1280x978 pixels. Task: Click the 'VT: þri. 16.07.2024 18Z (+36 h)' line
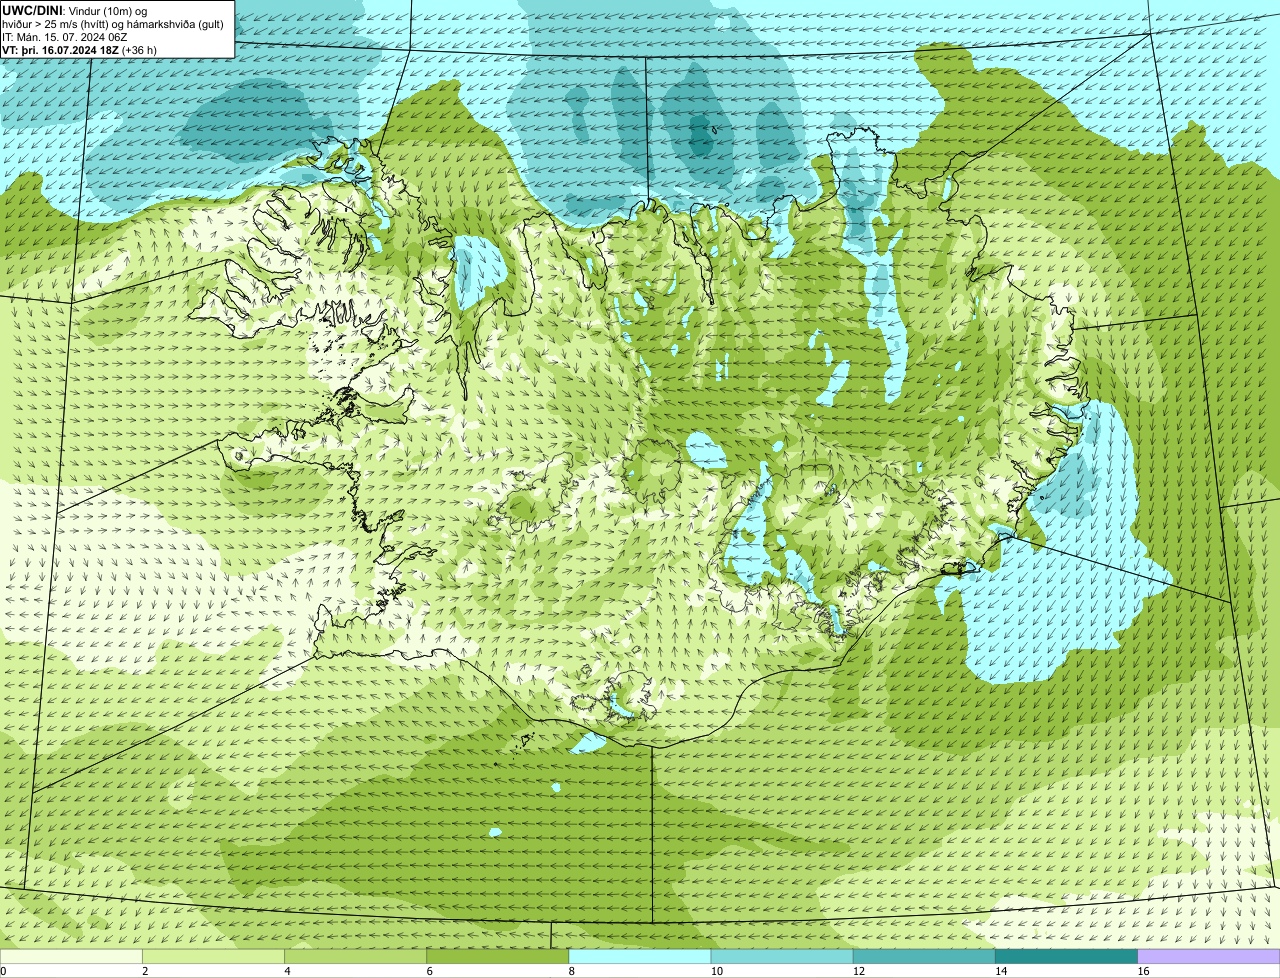79,49
